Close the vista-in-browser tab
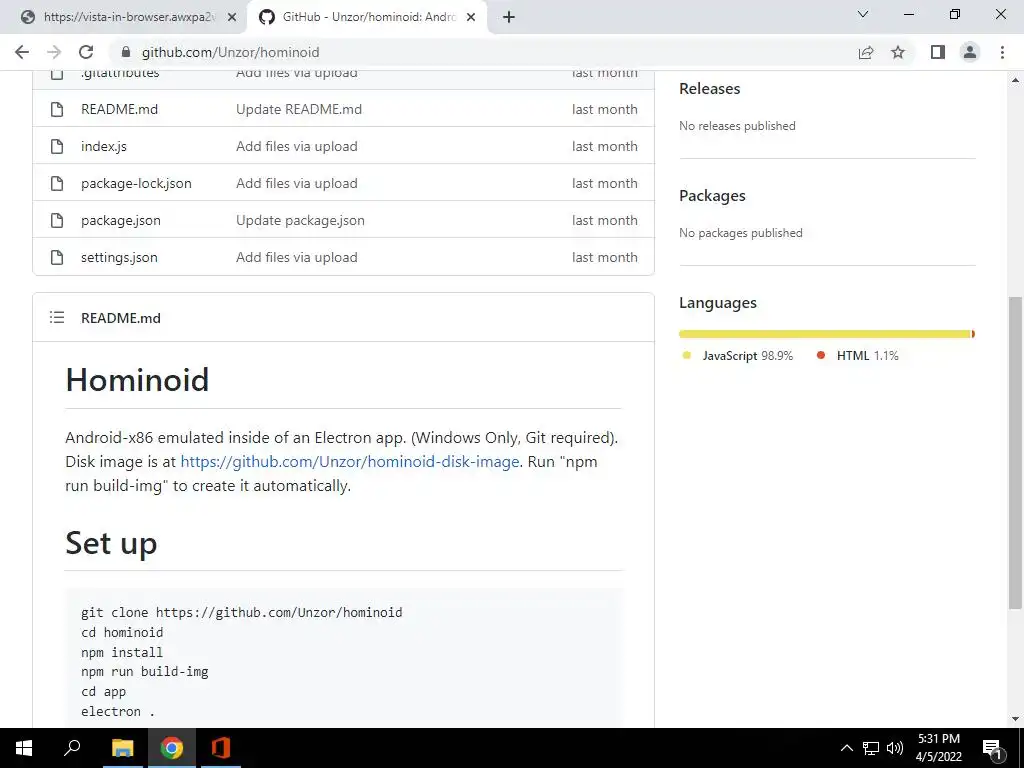This screenshot has height=768, width=1024. pyautogui.click(x=232, y=17)
